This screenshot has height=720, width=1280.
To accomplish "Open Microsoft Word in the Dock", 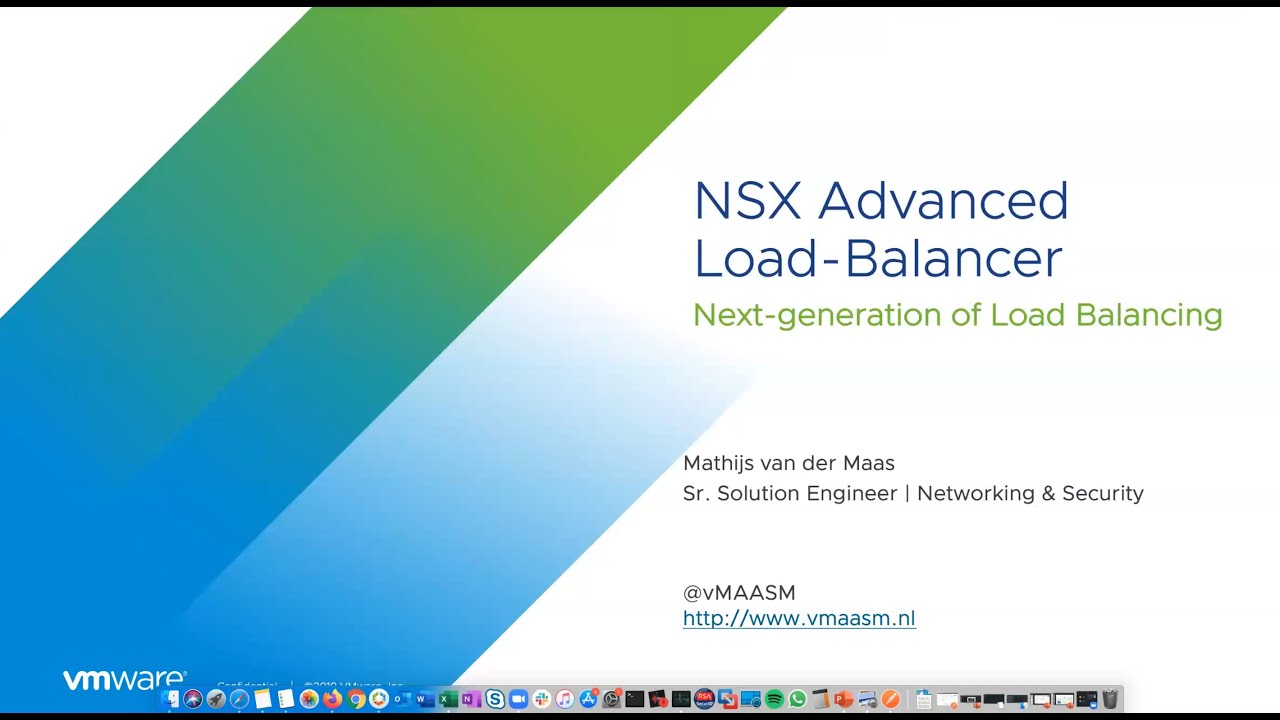I will (x=425, y=699).
